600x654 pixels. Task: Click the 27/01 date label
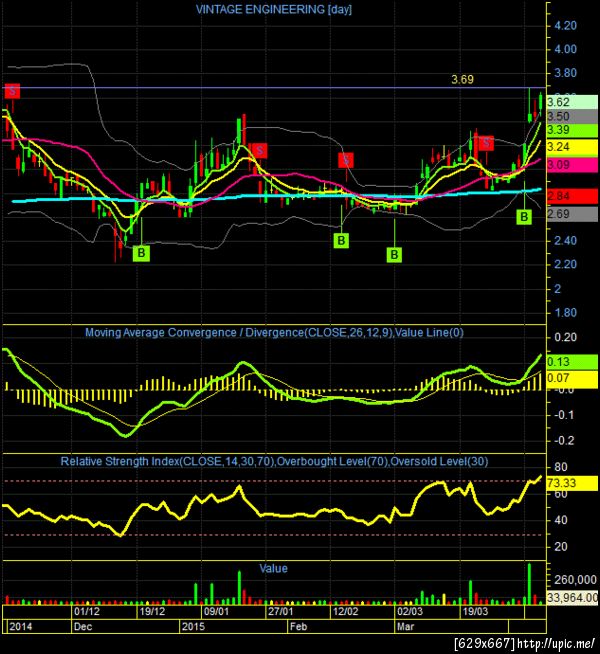point(281,612)
